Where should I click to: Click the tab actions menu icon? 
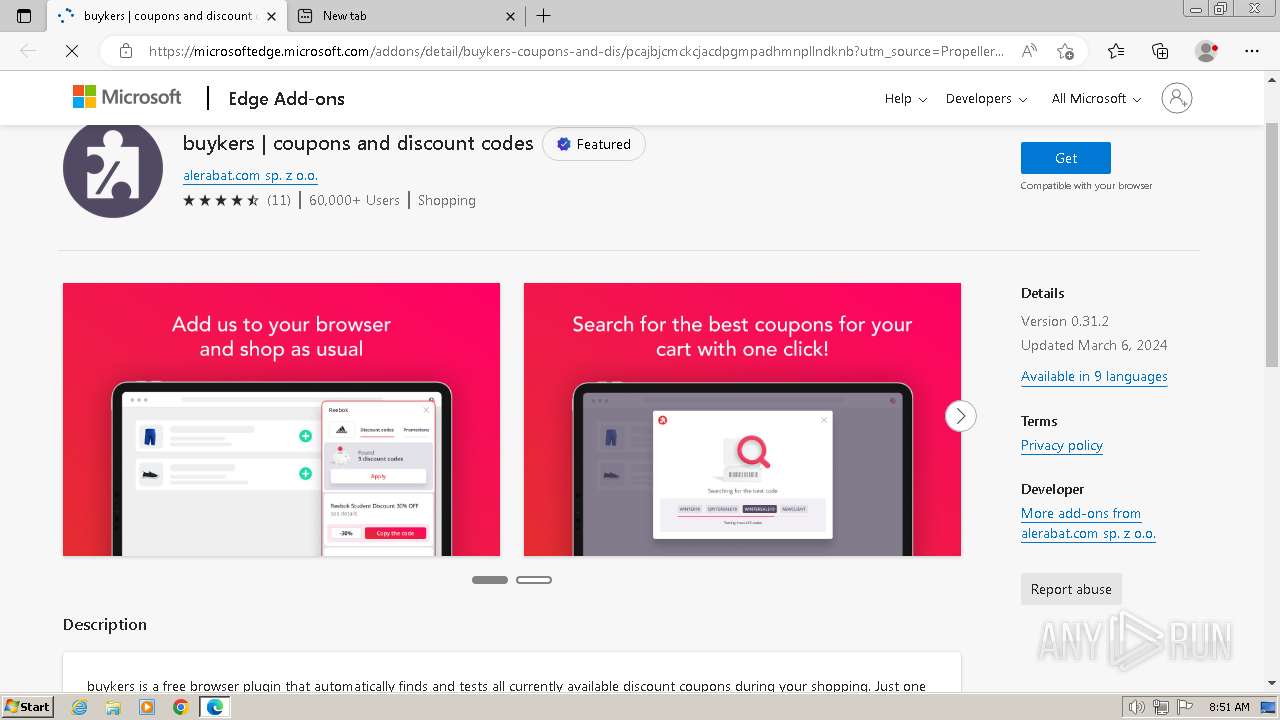24,16
